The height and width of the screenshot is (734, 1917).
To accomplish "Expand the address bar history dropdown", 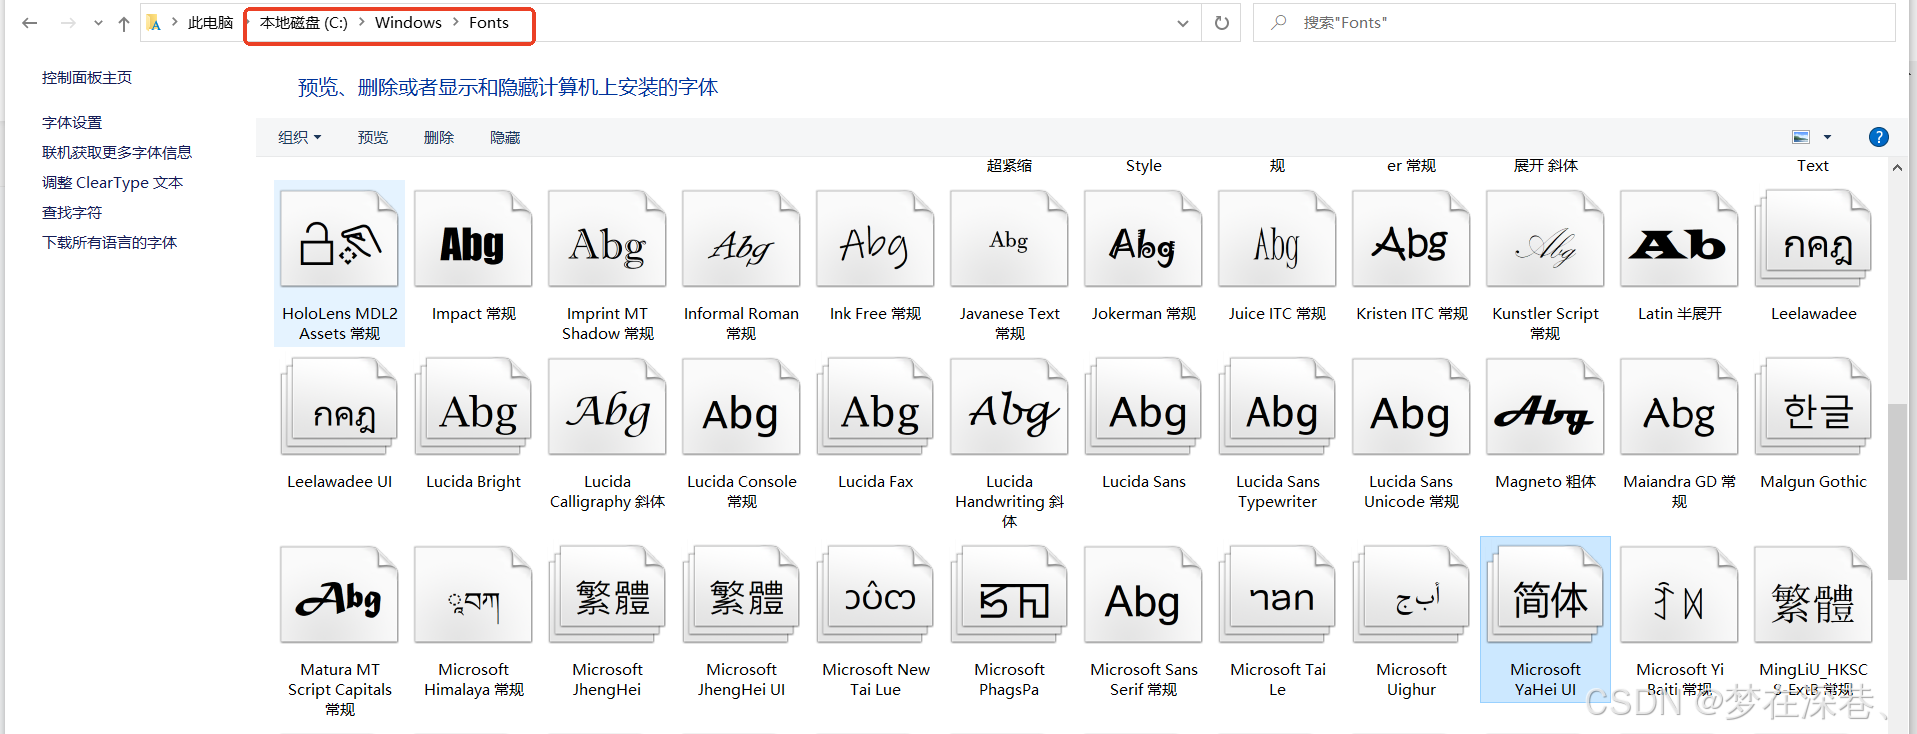I will 1183,23.
